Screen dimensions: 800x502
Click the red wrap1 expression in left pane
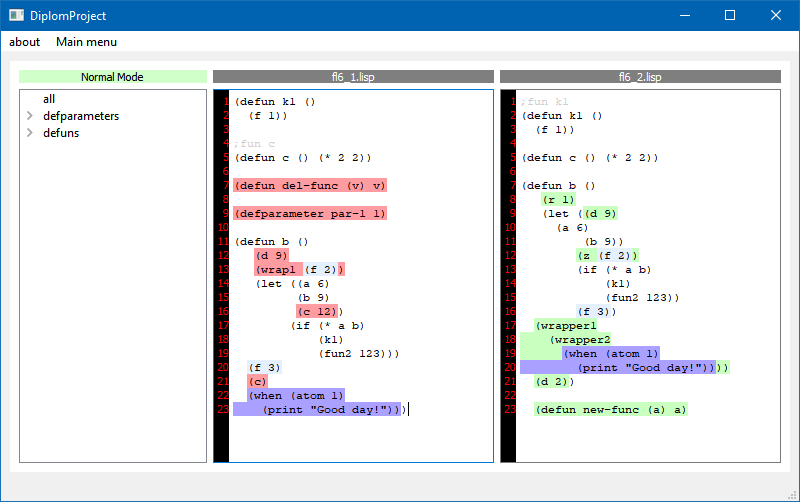tap(278, 269)
